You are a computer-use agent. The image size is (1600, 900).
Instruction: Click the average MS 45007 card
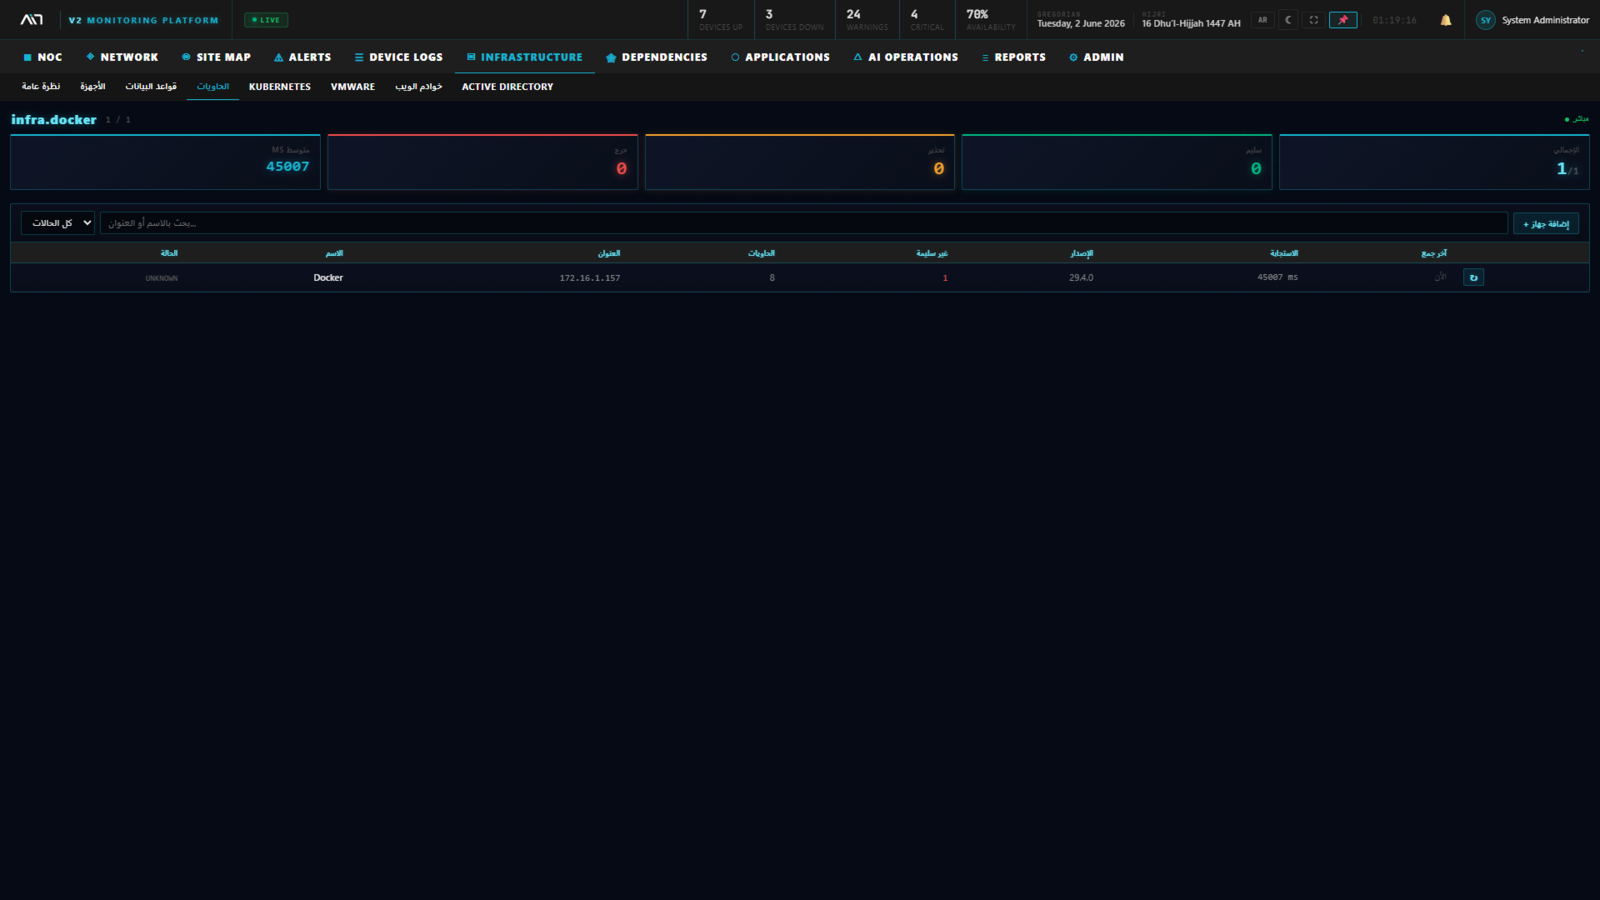pos(165,162)
